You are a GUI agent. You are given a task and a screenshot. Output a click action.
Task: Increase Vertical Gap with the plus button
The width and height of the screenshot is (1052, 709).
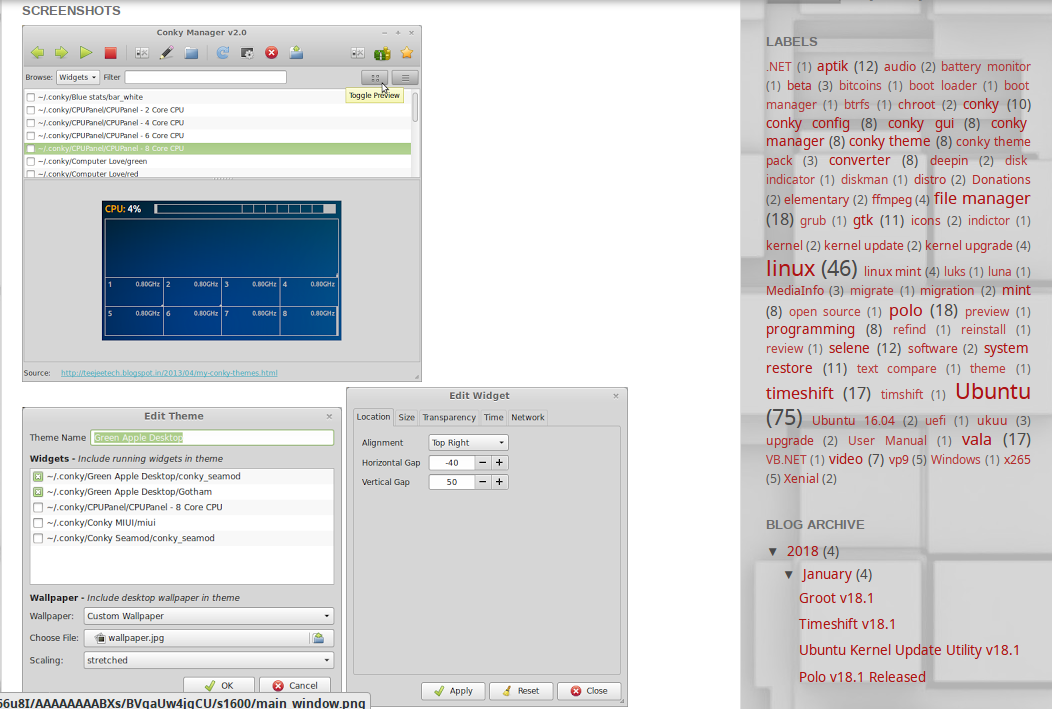(x=499, y=482)
